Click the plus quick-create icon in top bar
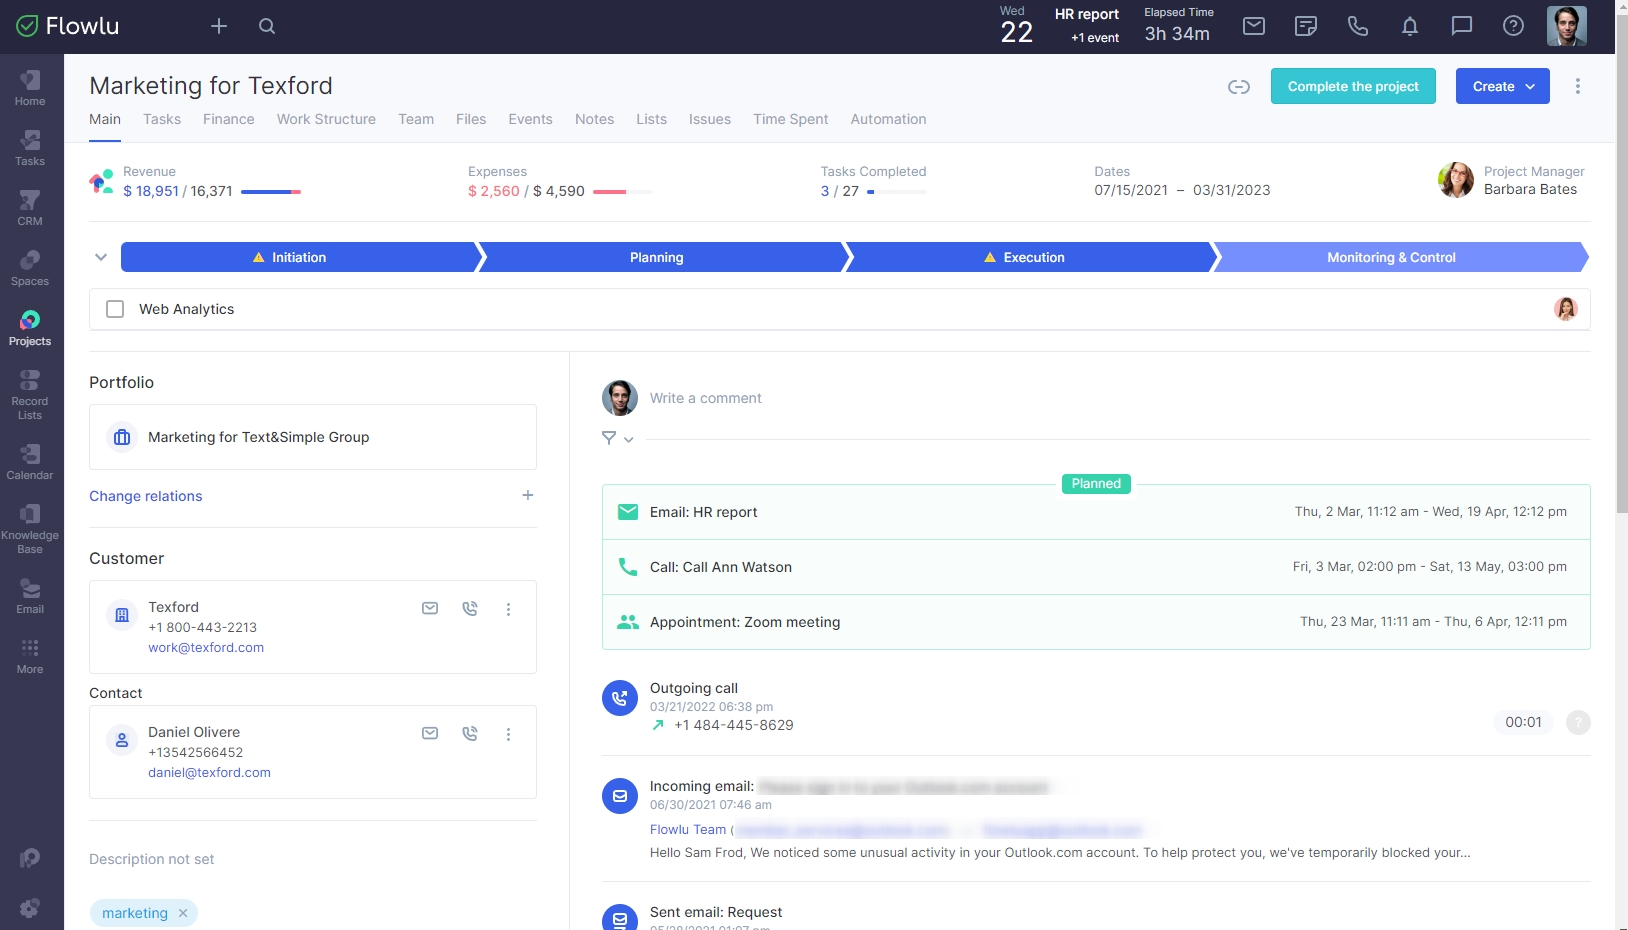The image size is (1628, 930). (219, 26)
